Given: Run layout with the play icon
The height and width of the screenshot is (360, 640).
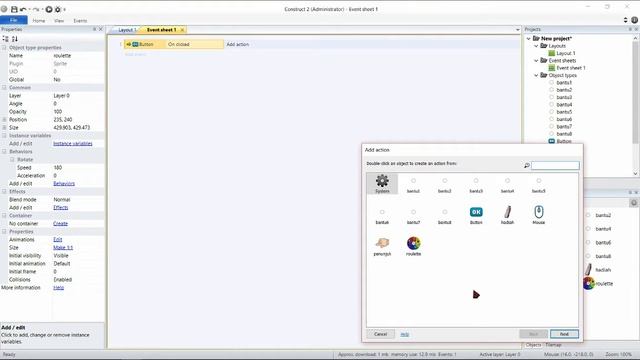Looking at the screenshot, I should coord(49,9).
